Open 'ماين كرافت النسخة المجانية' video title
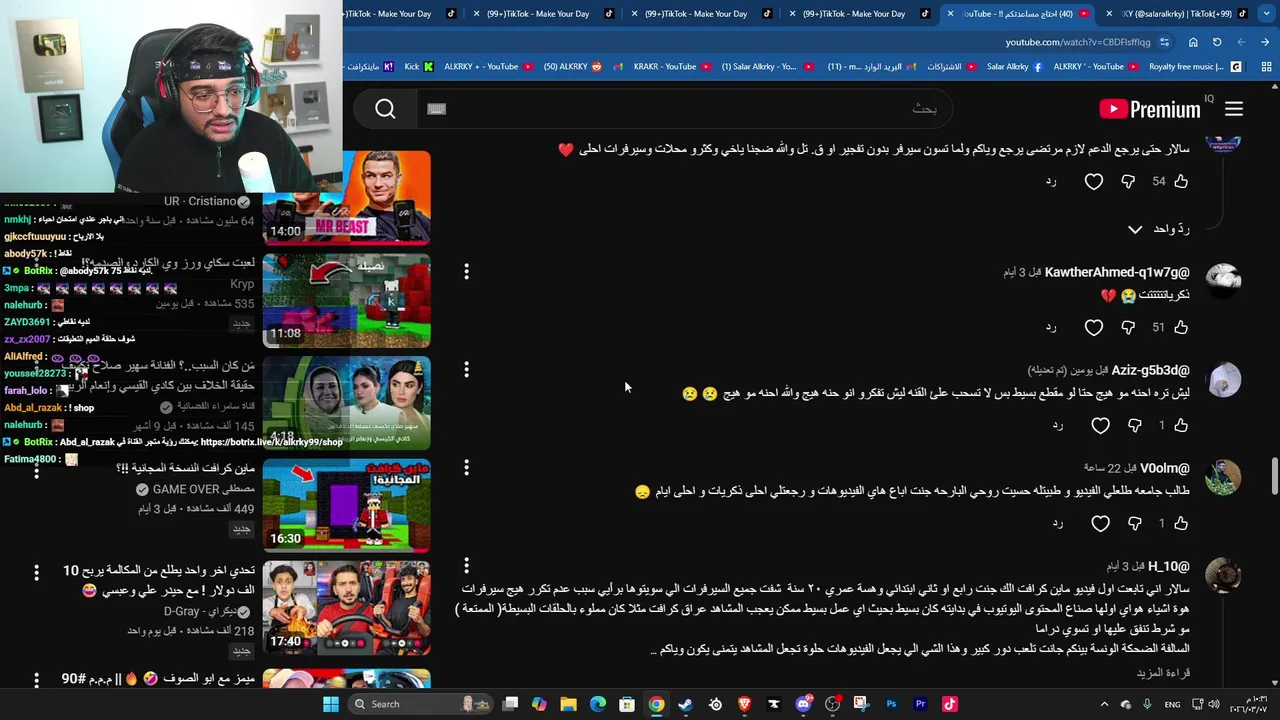The image size is (1280, 720). 185,468
